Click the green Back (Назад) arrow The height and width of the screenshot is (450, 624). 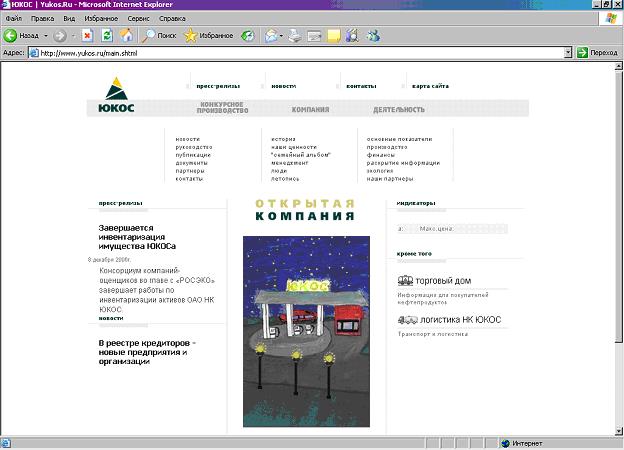10,36
